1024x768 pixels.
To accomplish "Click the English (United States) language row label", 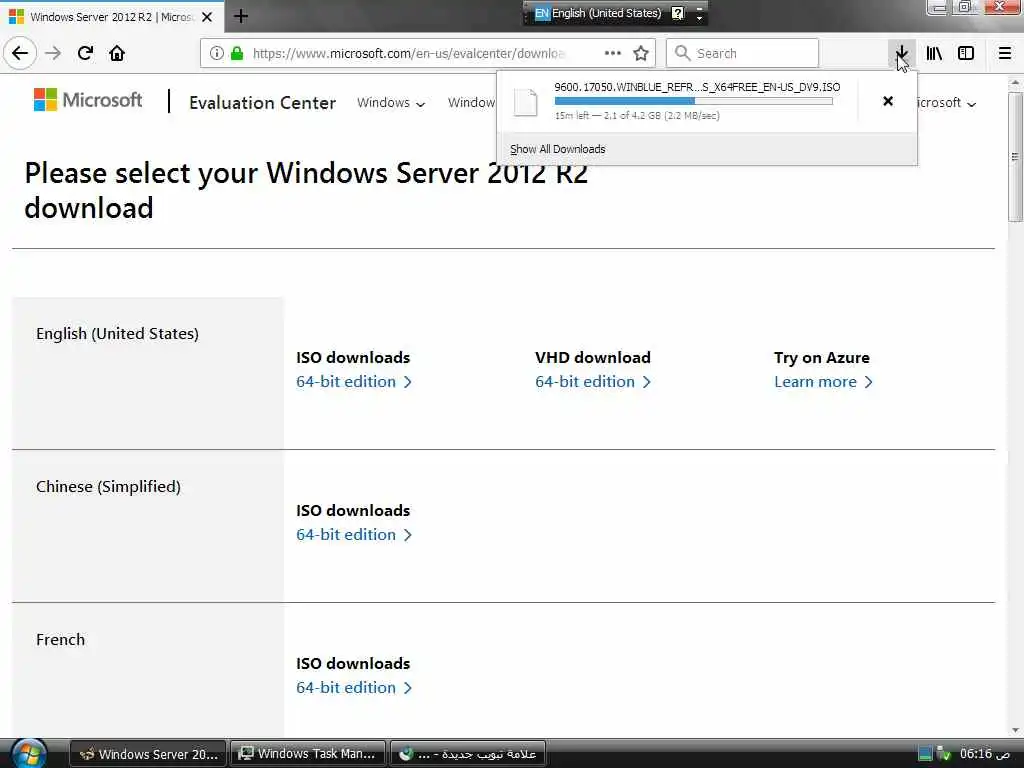I will [118, 334].
